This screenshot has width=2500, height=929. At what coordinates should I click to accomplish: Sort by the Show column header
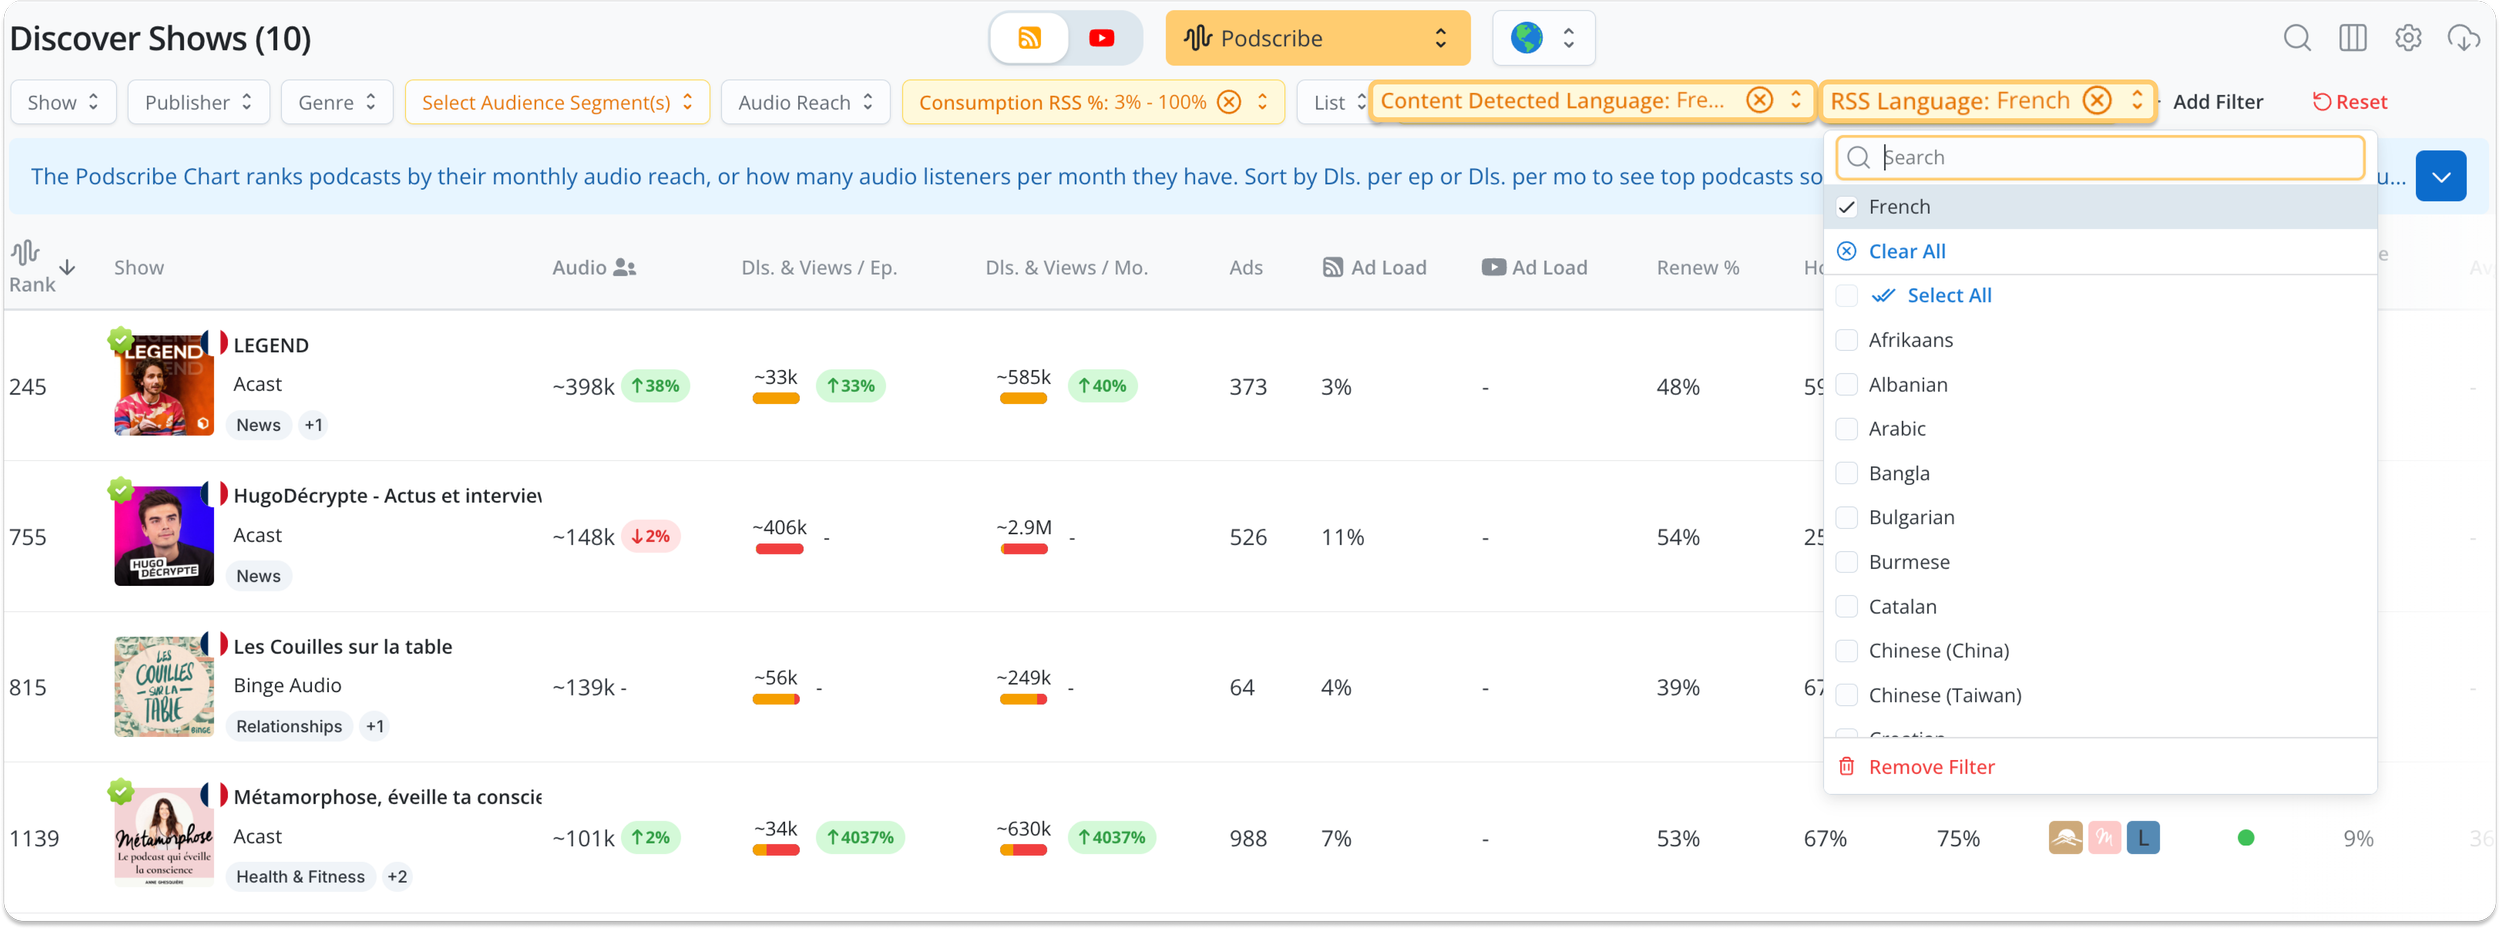(139, 267)
